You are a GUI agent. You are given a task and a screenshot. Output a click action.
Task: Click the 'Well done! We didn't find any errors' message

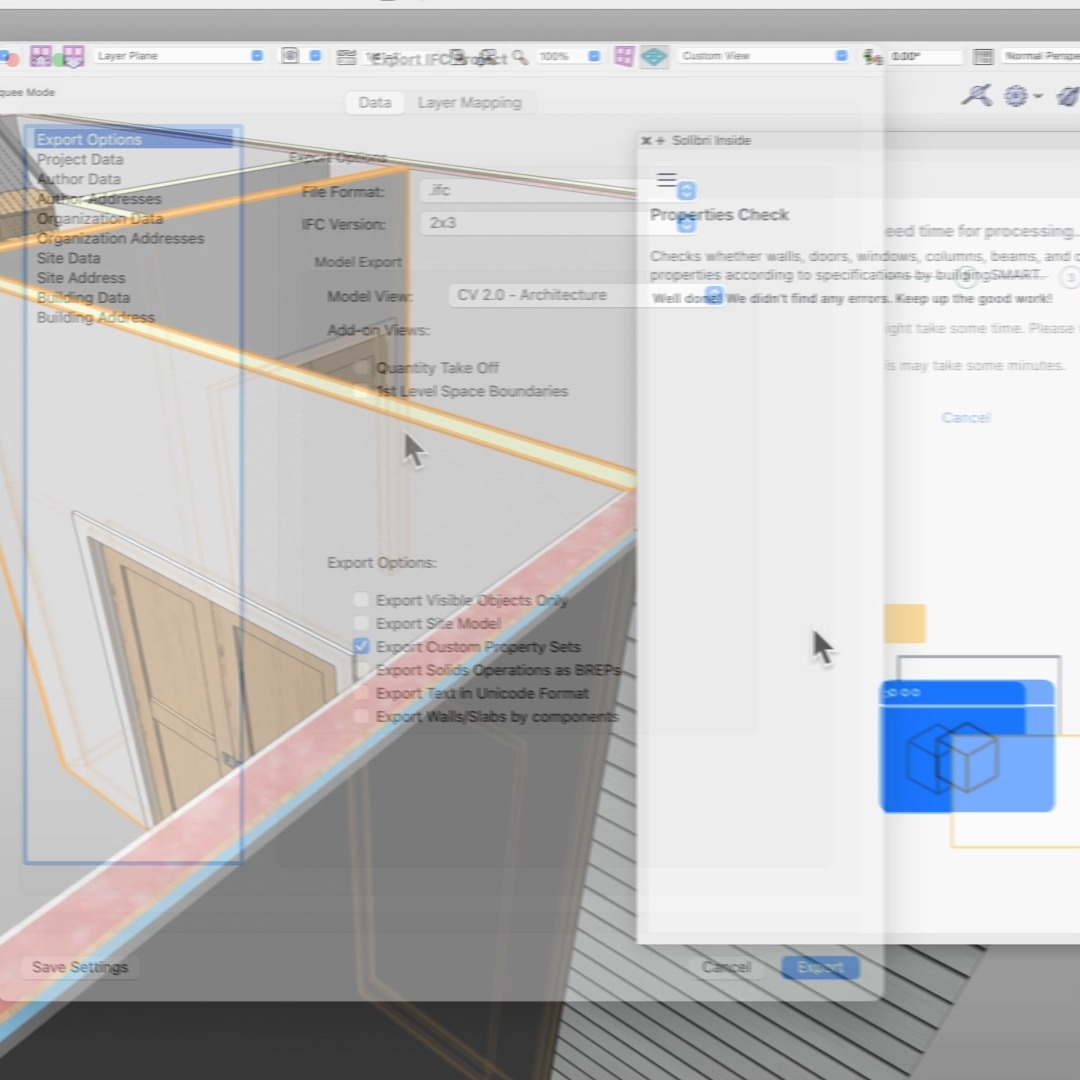[x=852, y=298]
